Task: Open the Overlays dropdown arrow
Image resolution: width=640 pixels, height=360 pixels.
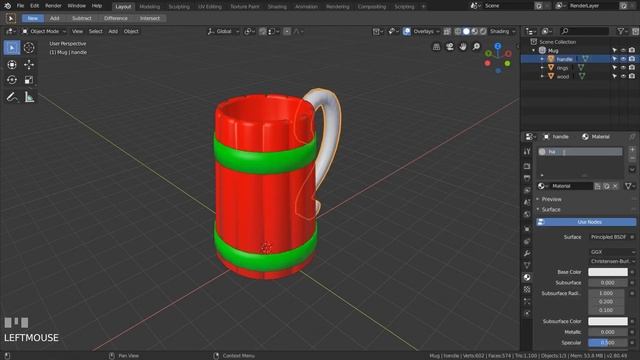Action: [438, 31]
